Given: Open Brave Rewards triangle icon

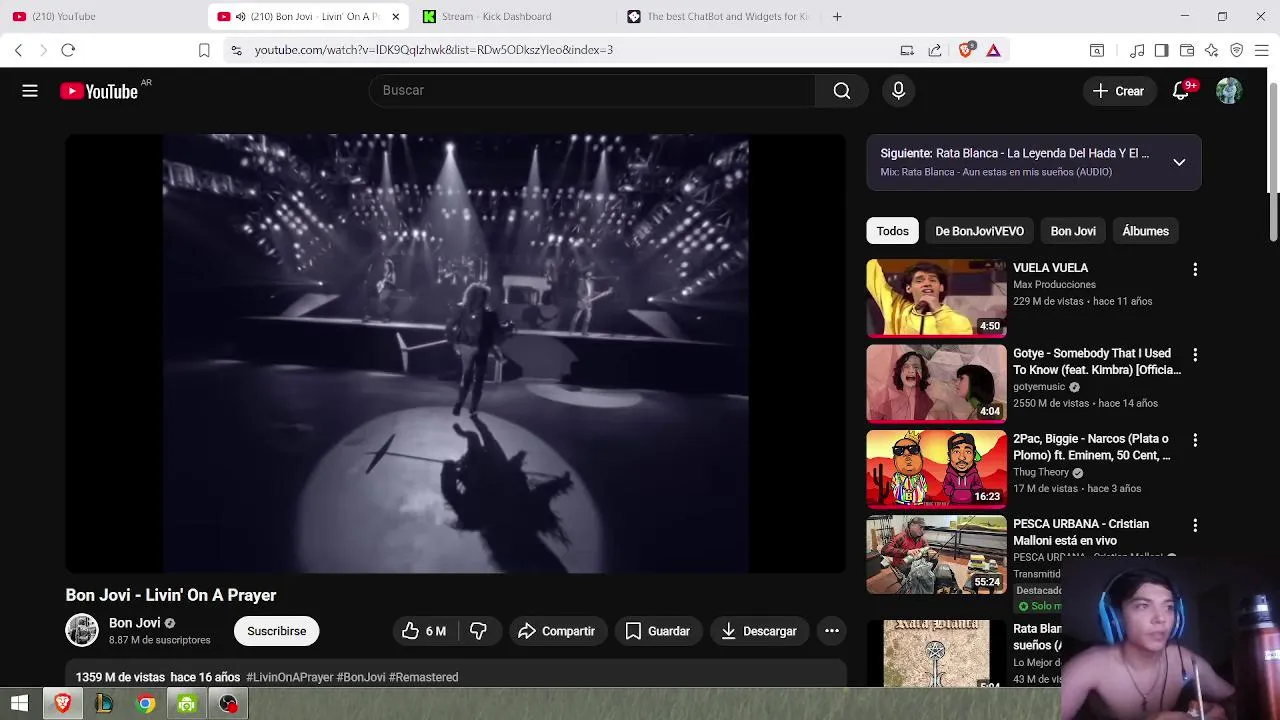Looking at the screenshot, I should coord(993,50).
